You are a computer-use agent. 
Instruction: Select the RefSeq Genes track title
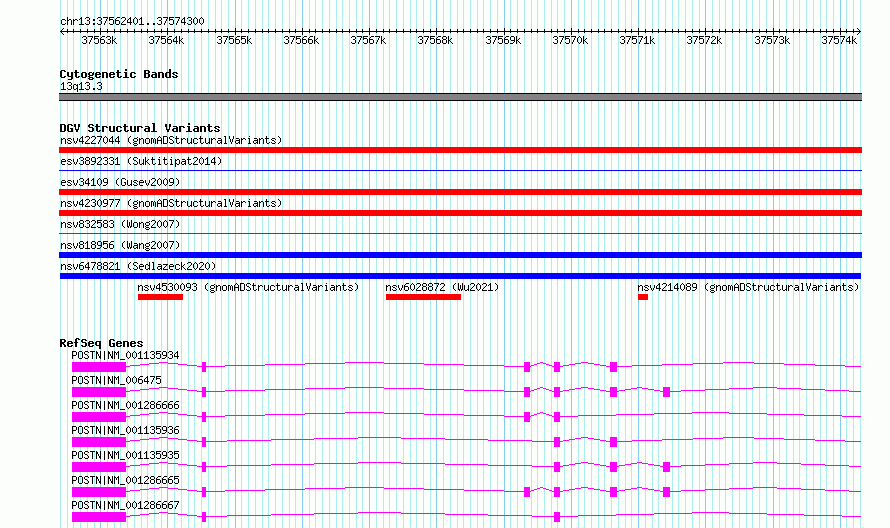101,343
